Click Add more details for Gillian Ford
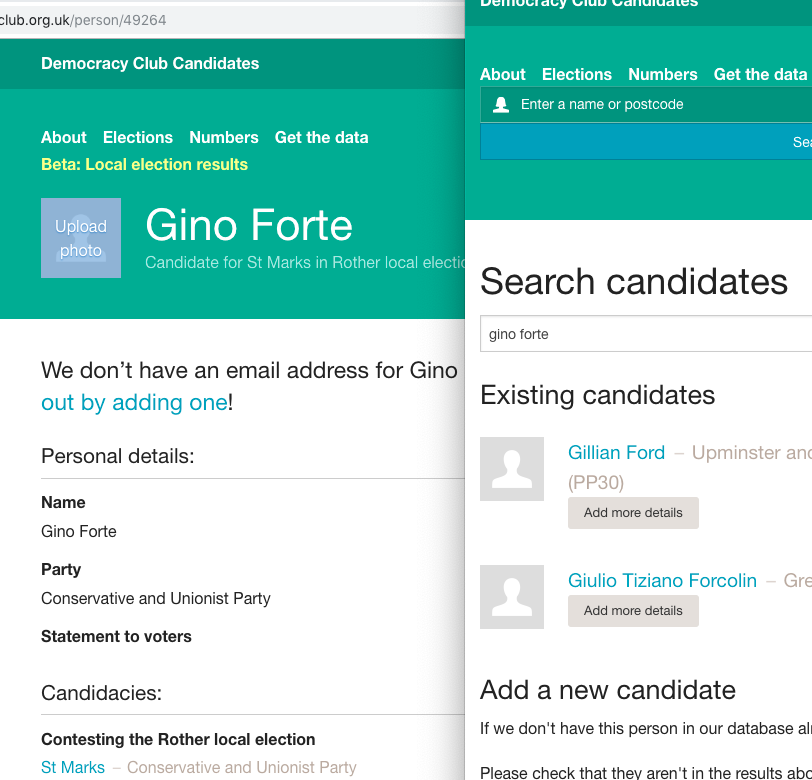 pyautogui.click(x=633, y=513)
